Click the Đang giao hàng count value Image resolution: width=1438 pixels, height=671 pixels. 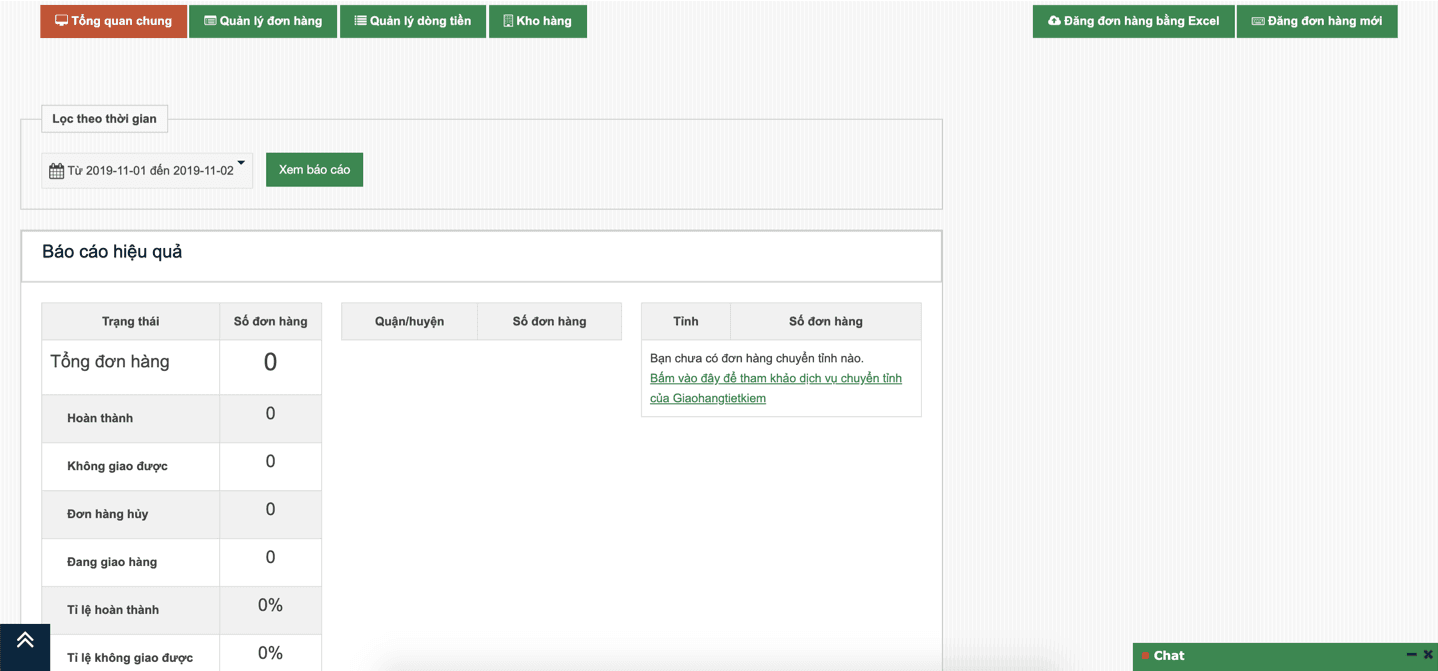click(270, 558)
